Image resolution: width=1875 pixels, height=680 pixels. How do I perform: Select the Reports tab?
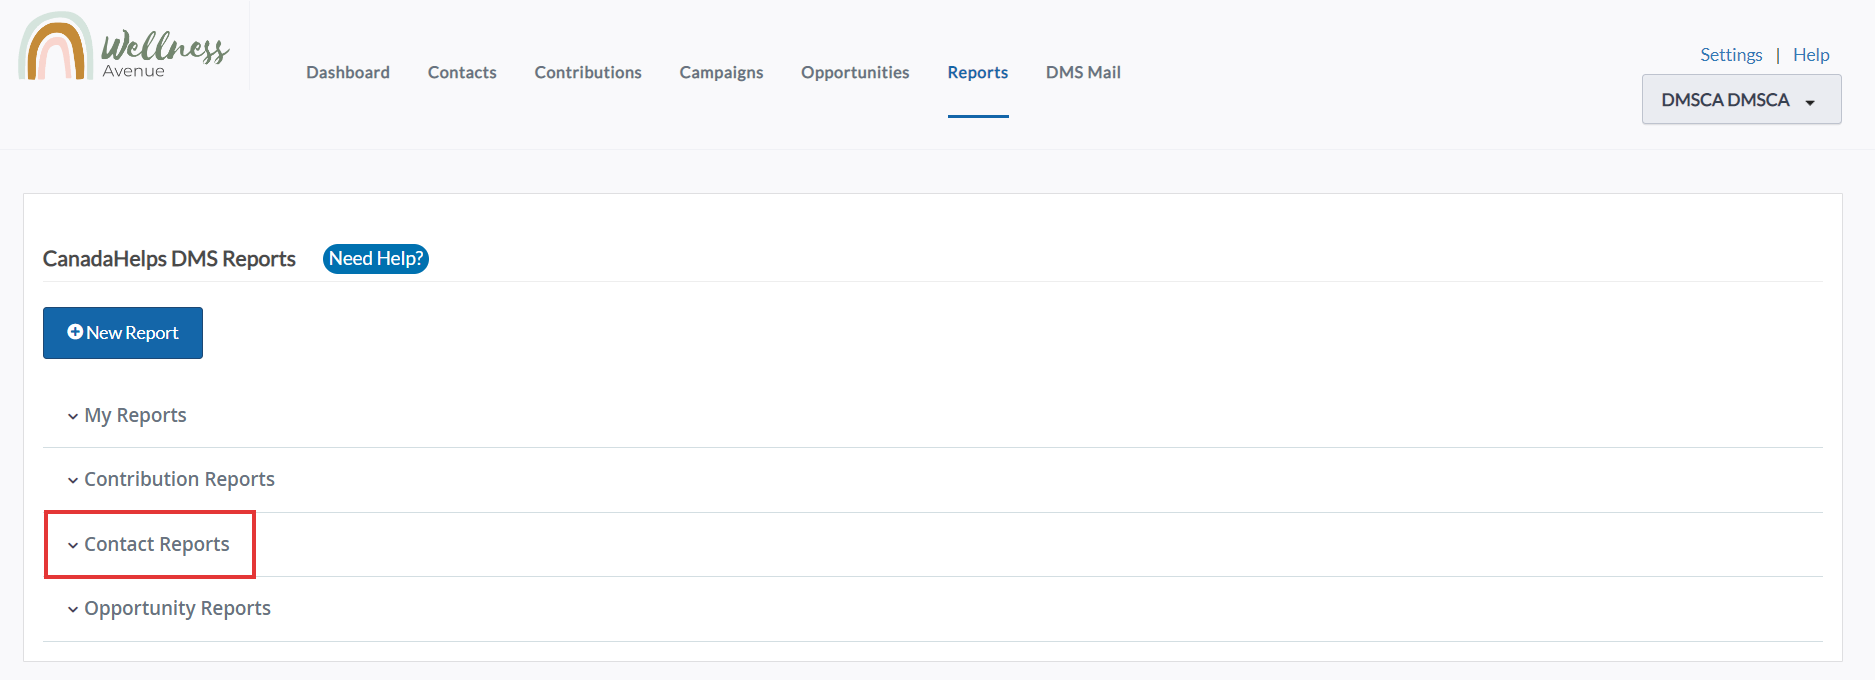tap(978, 72)
